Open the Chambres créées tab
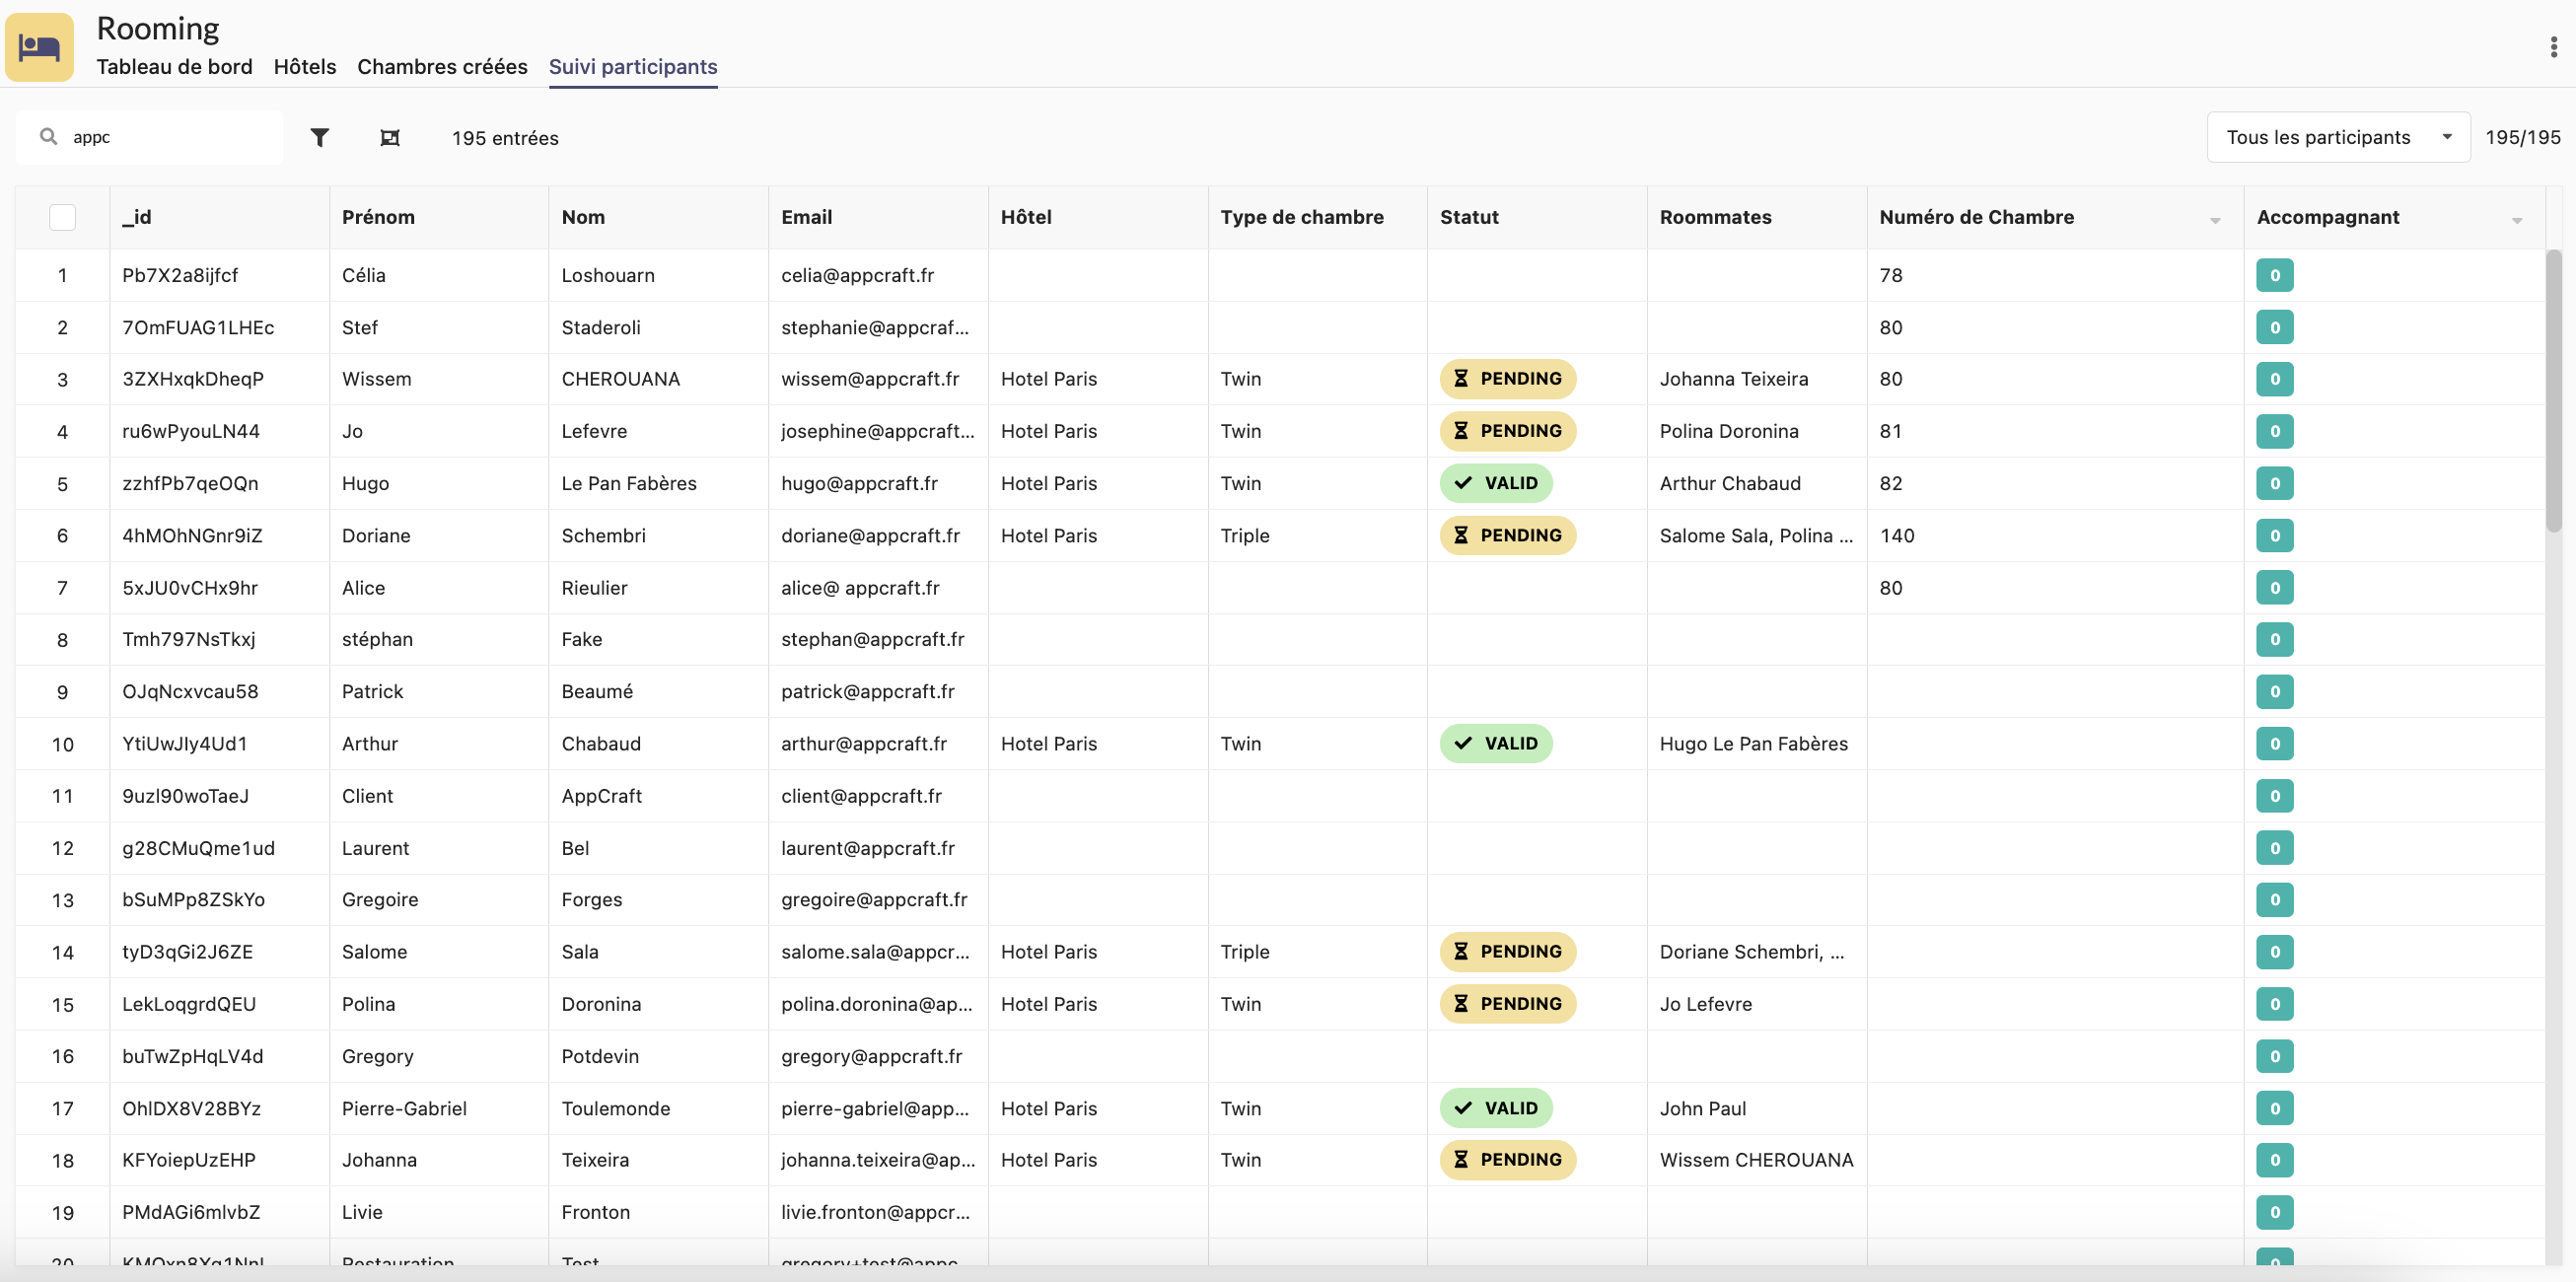Viewport: 2576px width, 1282px height. pyautogui.click(x=442, y=67)
